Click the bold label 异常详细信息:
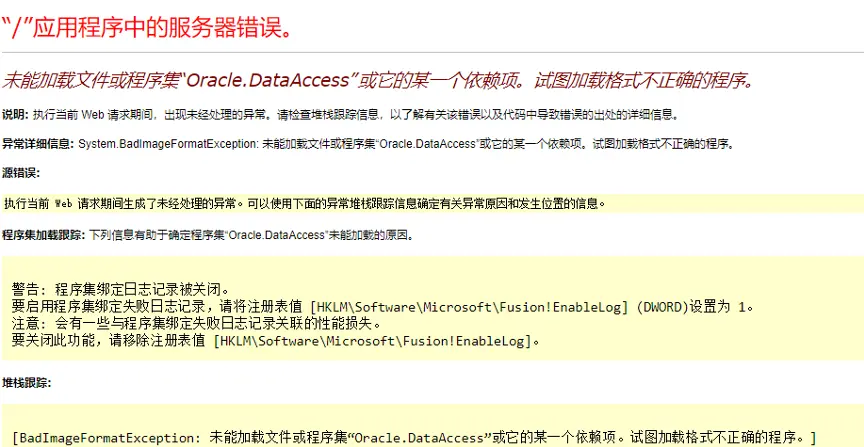The image size is (864, 447). tap(37, 144)
